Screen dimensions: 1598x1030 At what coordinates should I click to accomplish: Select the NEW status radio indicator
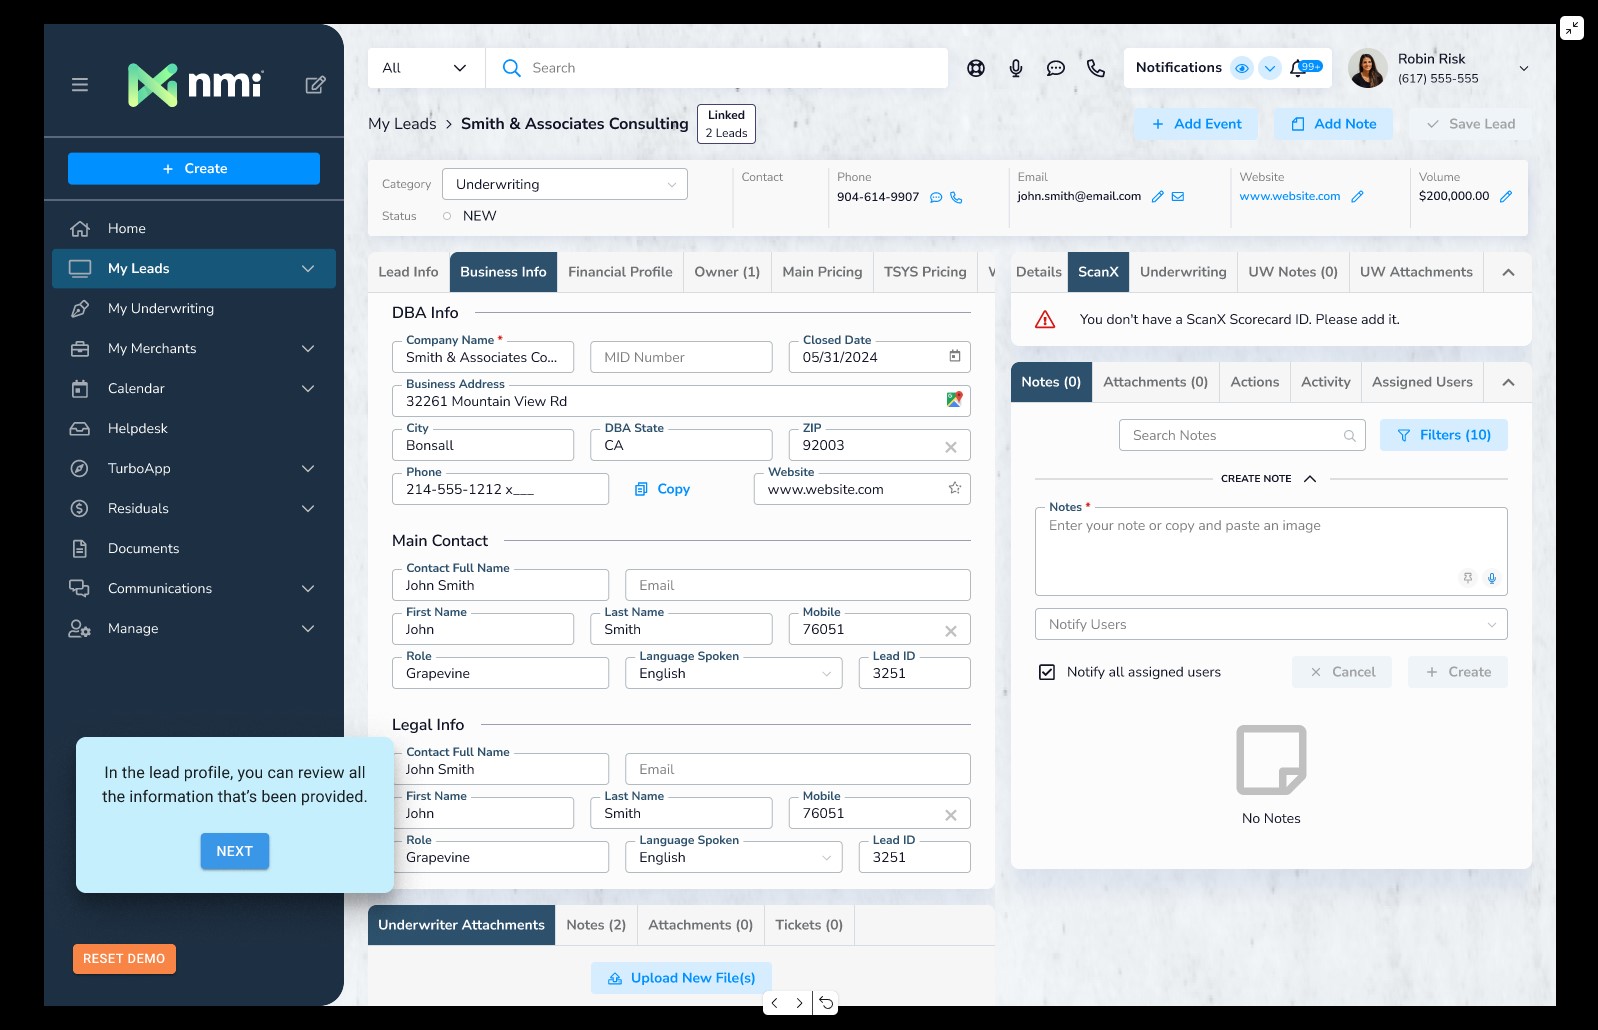coord(447,216)
